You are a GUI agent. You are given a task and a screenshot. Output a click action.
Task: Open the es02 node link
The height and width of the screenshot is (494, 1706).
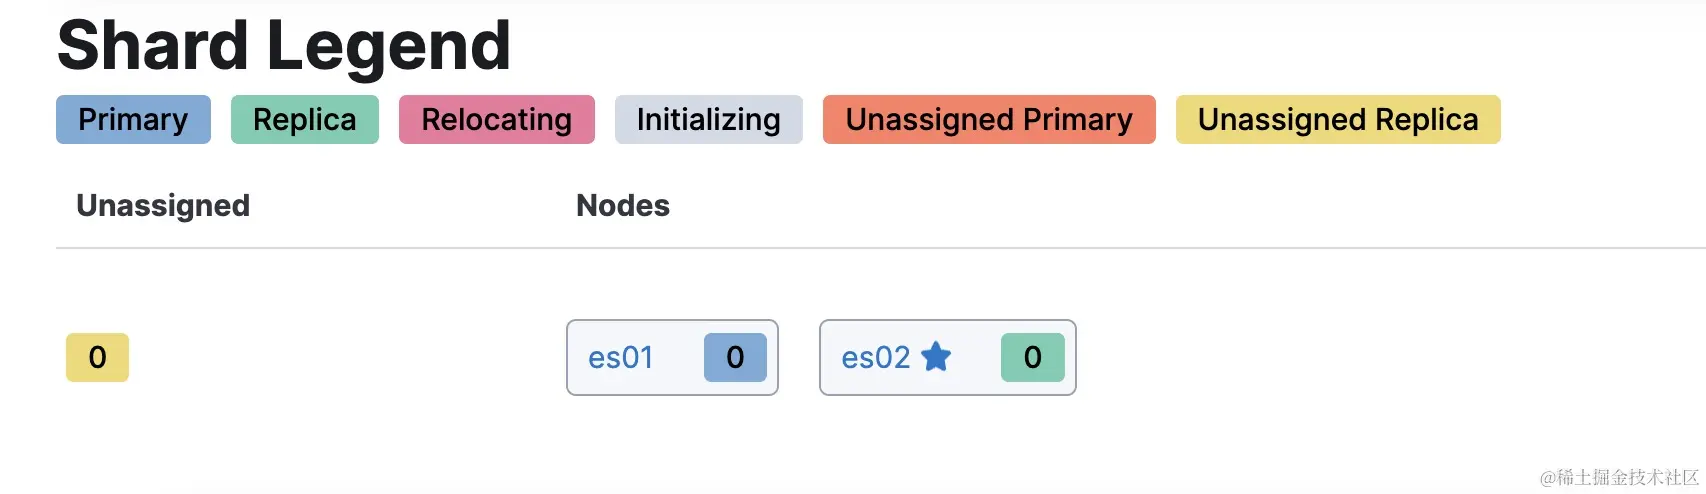pyautogui.click(x=875, y=357)
